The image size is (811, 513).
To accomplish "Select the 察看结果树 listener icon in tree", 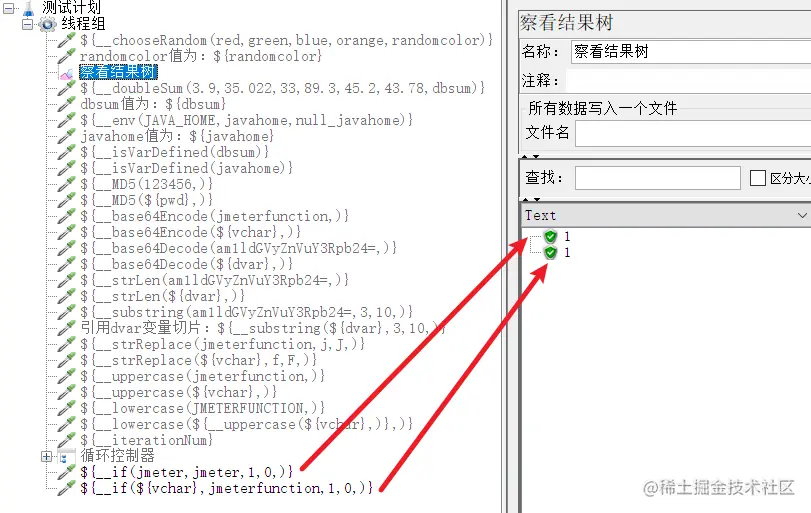I will (67, 72).
